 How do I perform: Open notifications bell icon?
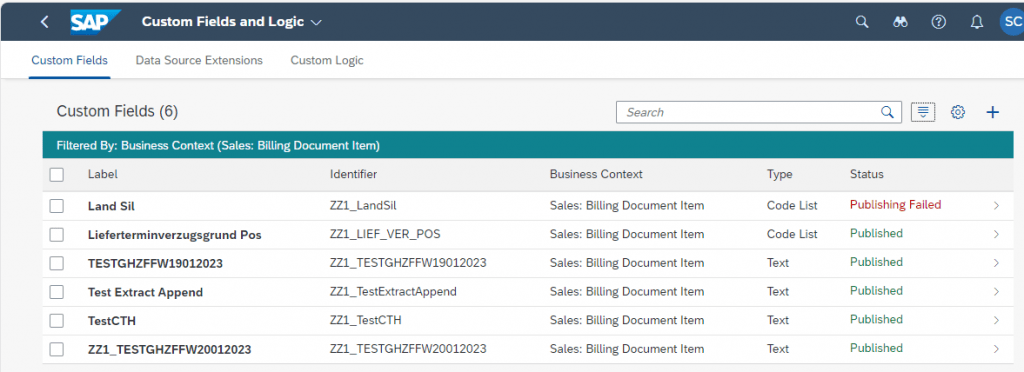[x=976, y=22]
